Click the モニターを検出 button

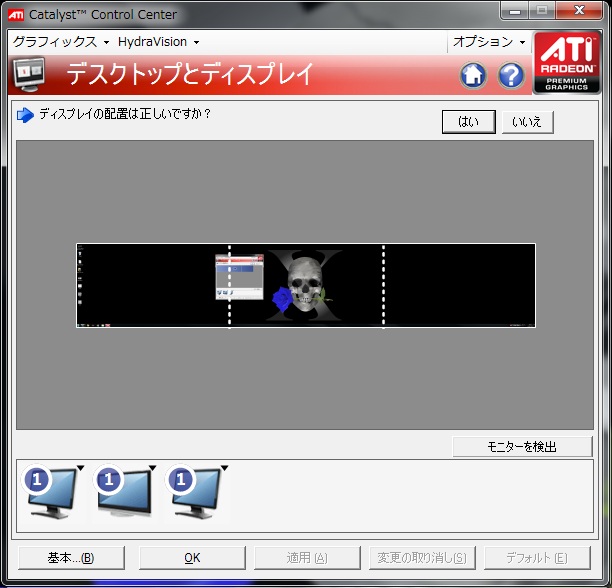tap(522, 447)
